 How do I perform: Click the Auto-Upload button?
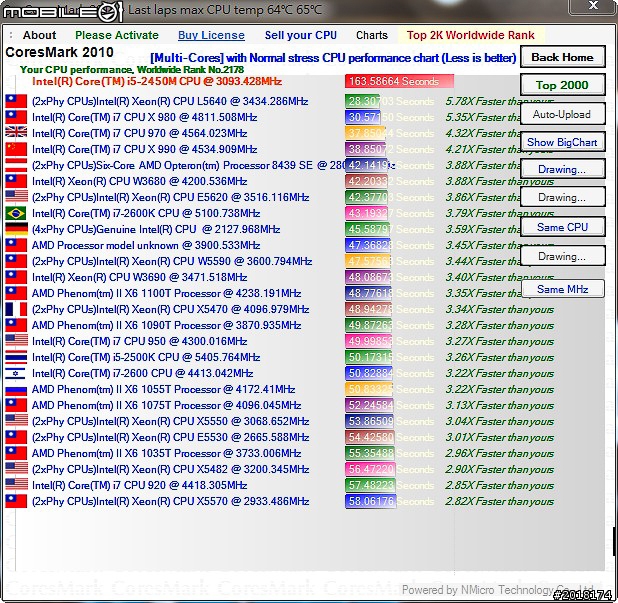point(562,114)
